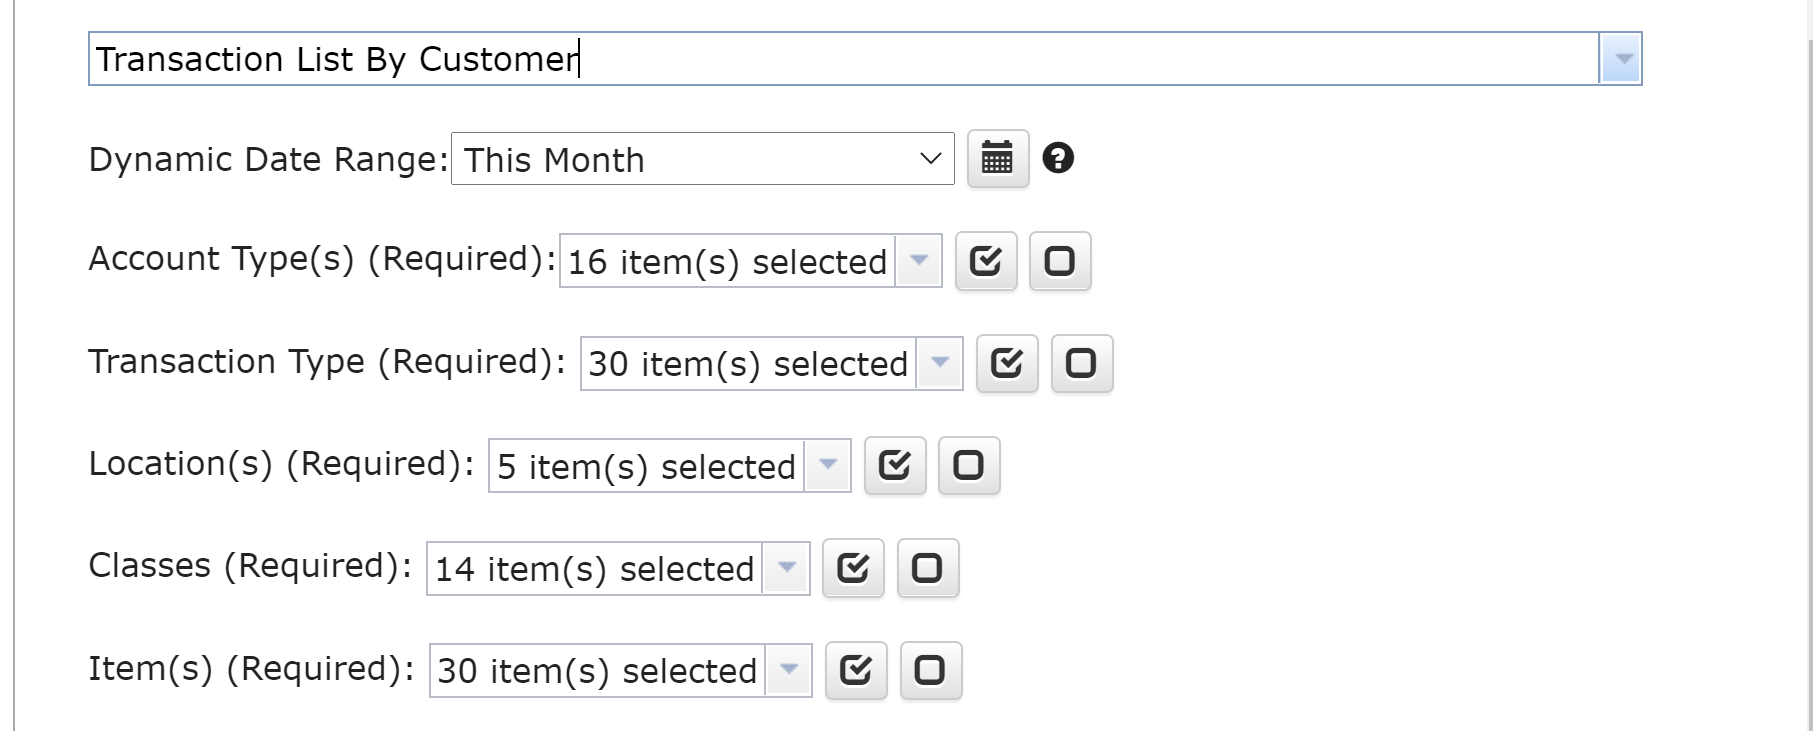
Task: Select all Transaction Types via the check icon
Action: pos(1007,363)
